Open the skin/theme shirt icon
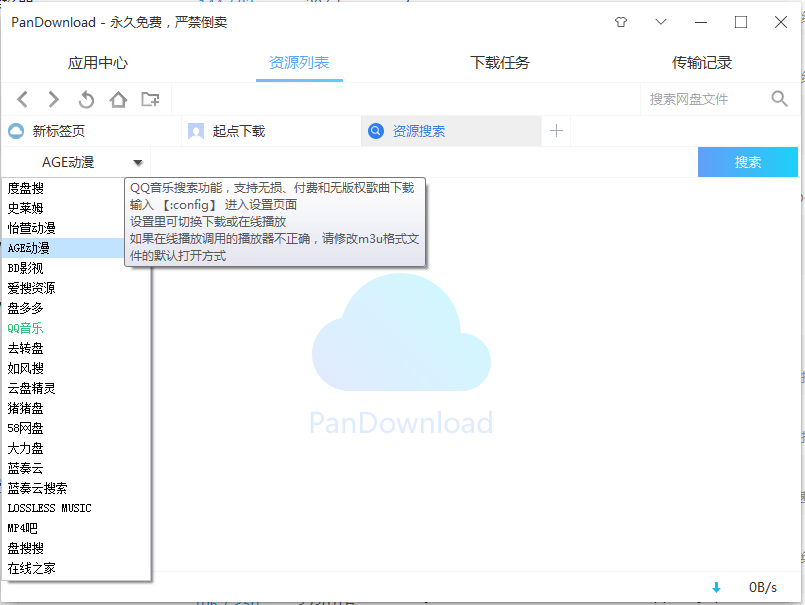This screenshot has height=605, width=805. point(621,22)
